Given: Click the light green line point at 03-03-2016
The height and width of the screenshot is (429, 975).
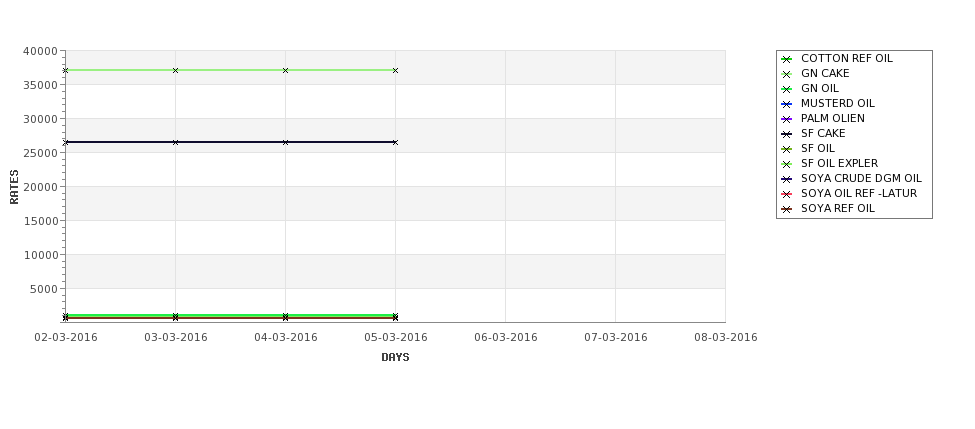Looking at the screenshot, I should 175,70.
